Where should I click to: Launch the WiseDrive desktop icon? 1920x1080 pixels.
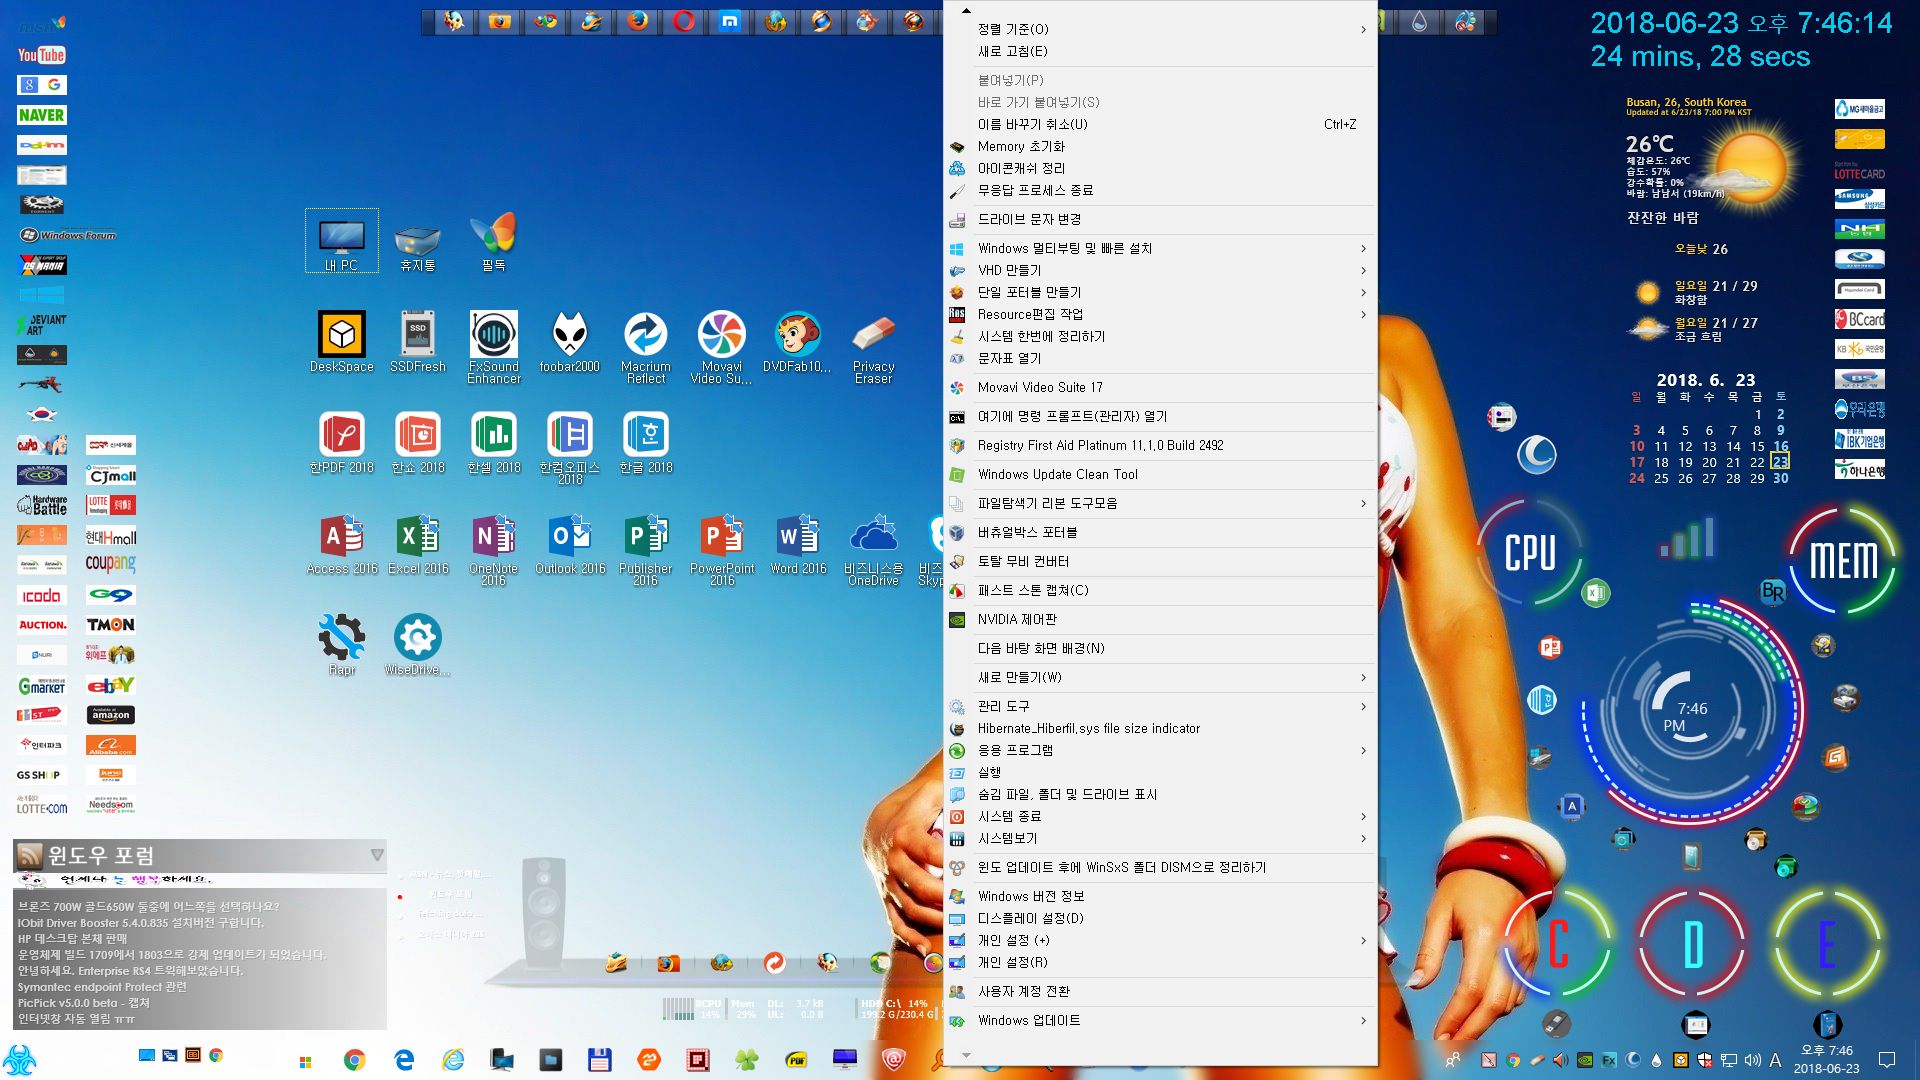(x=418, y=644)
